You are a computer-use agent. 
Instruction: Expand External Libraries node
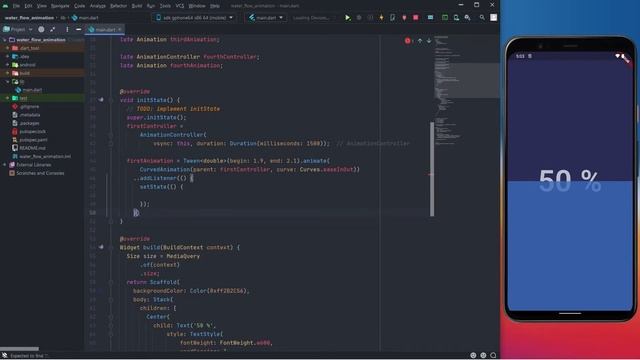[5, 164]
